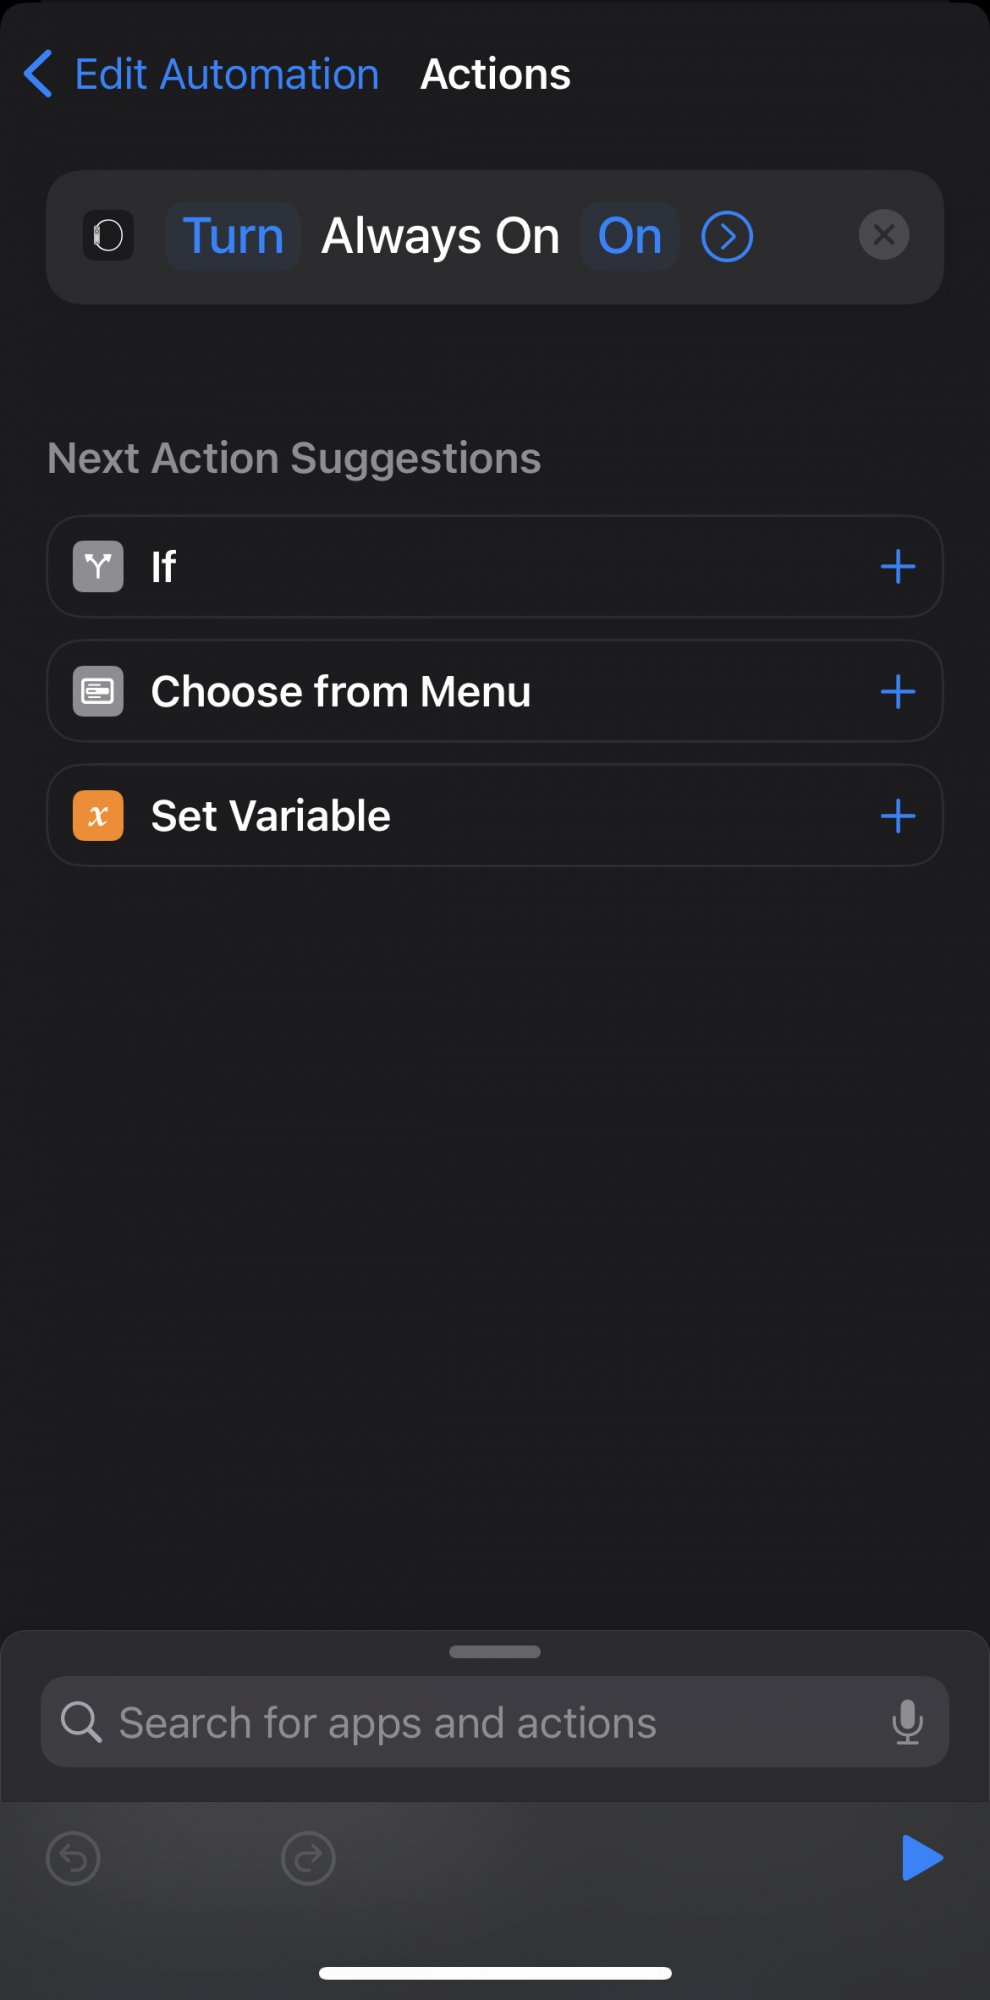Tap the Choose from Menu icon
The width and height of the screenshot is (990, 2000).
point(98,691)
